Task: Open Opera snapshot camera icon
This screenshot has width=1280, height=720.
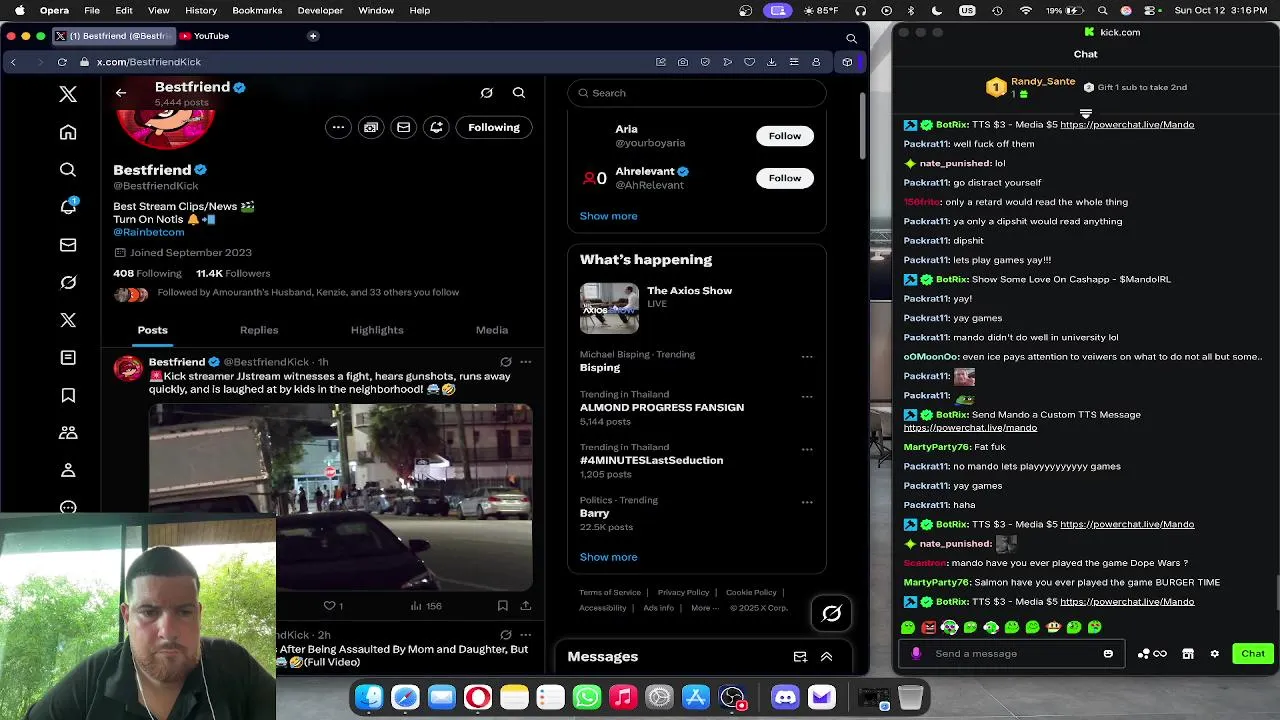Action: tap(683, 62)
